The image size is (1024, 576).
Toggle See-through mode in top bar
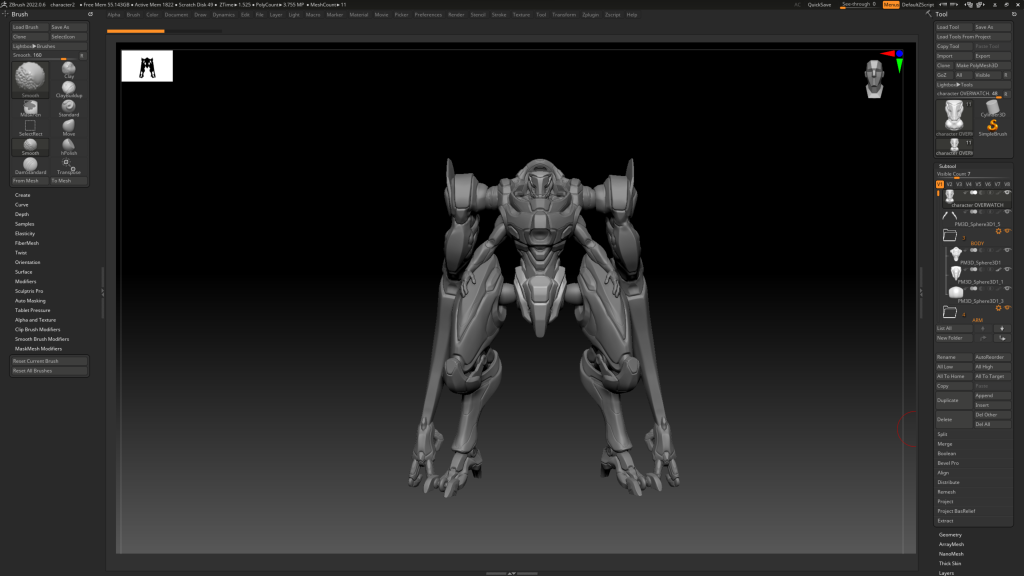click(x=858, y=5)
